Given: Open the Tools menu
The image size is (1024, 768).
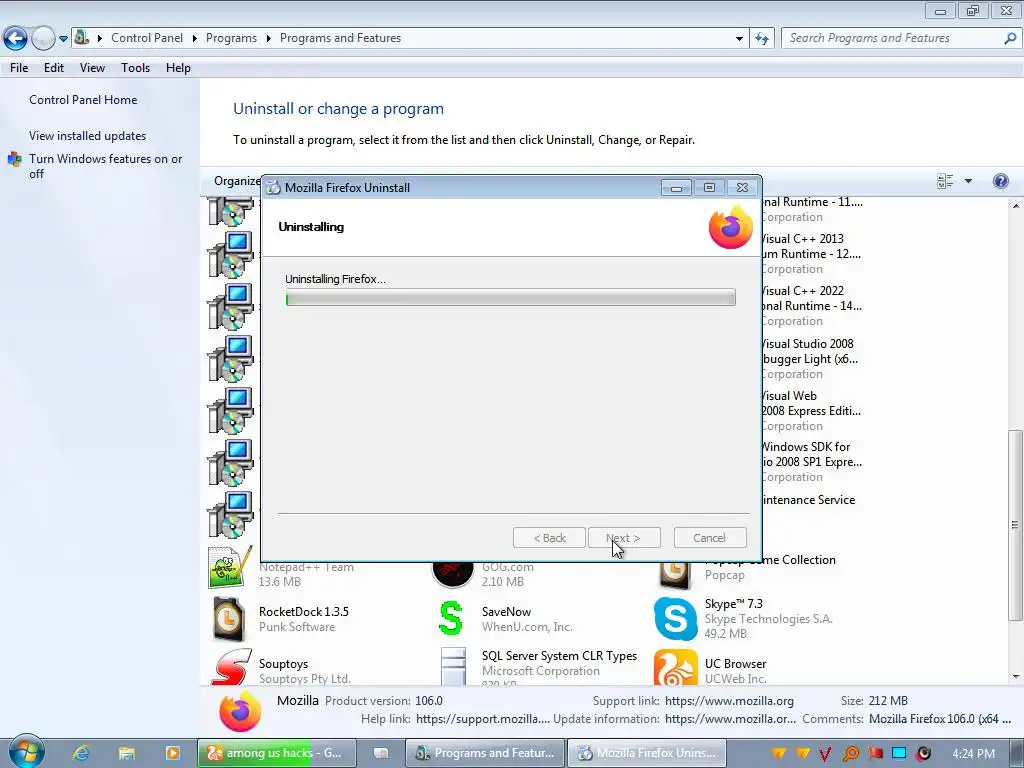Looking at the screenshot, I should click(x=135, y=68).
